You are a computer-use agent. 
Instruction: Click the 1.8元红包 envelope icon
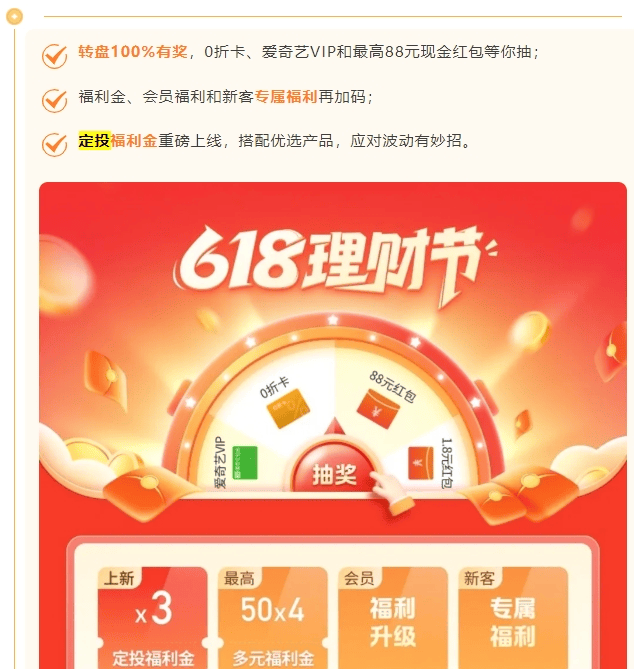tap(421, 462)
